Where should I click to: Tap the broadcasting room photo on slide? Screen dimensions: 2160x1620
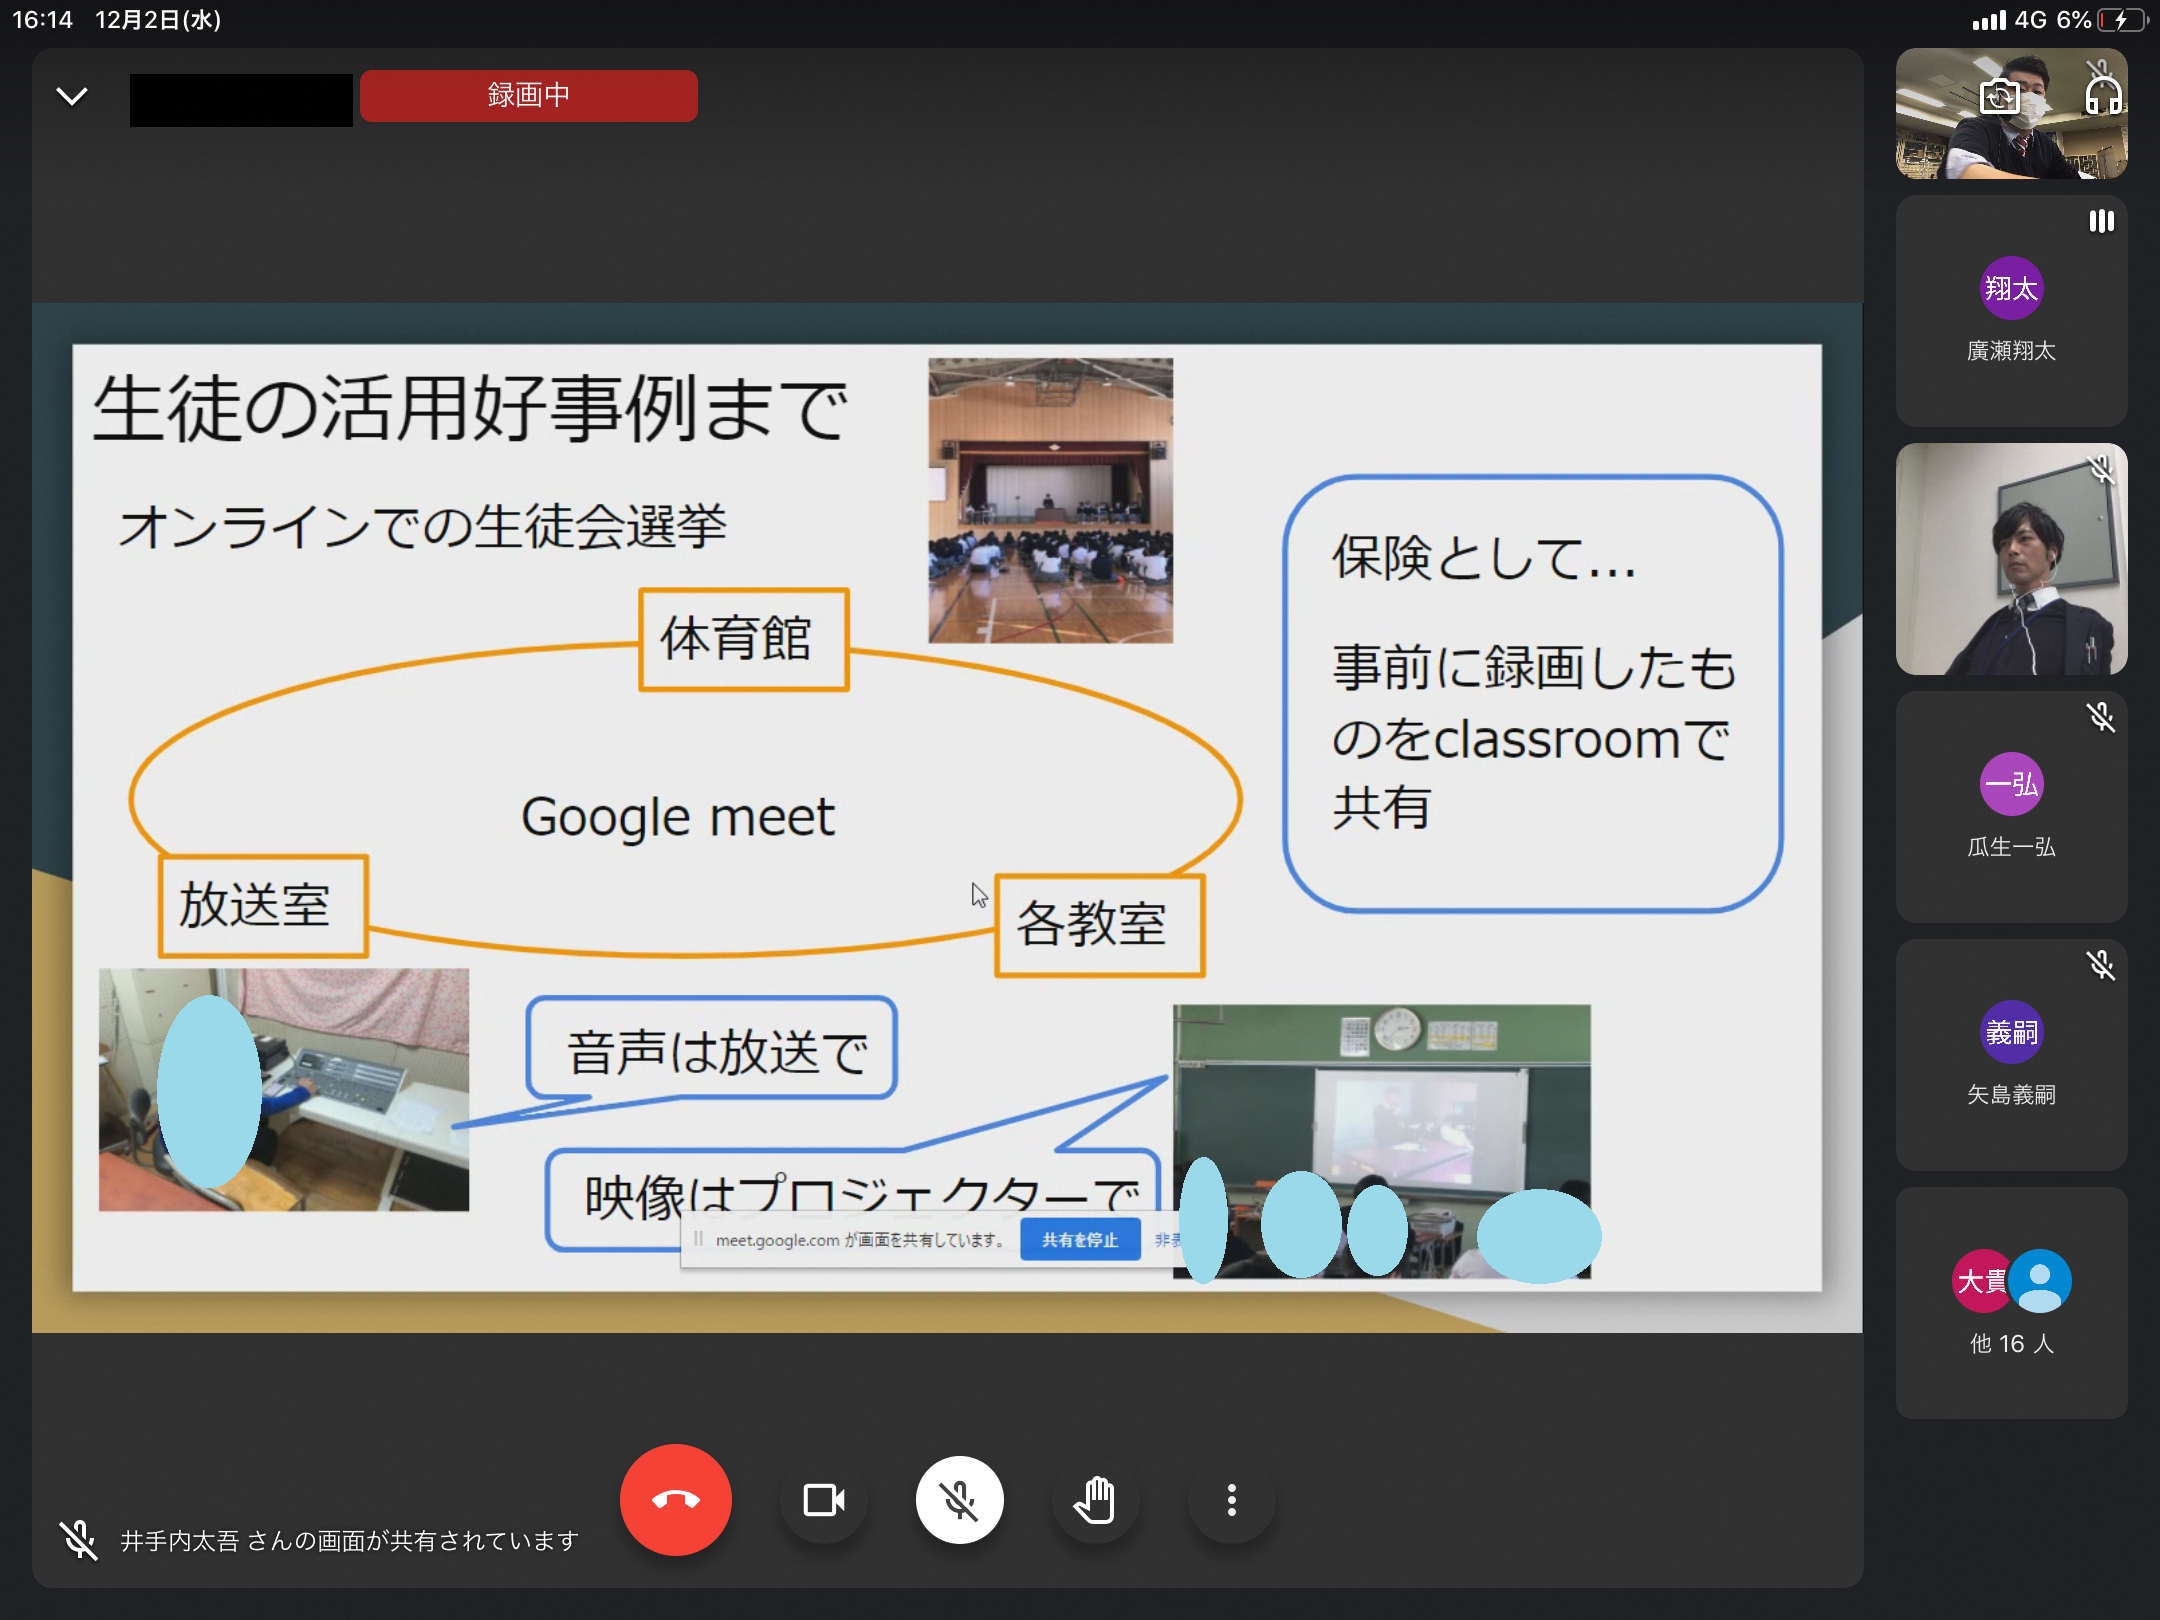point(284,1089)
